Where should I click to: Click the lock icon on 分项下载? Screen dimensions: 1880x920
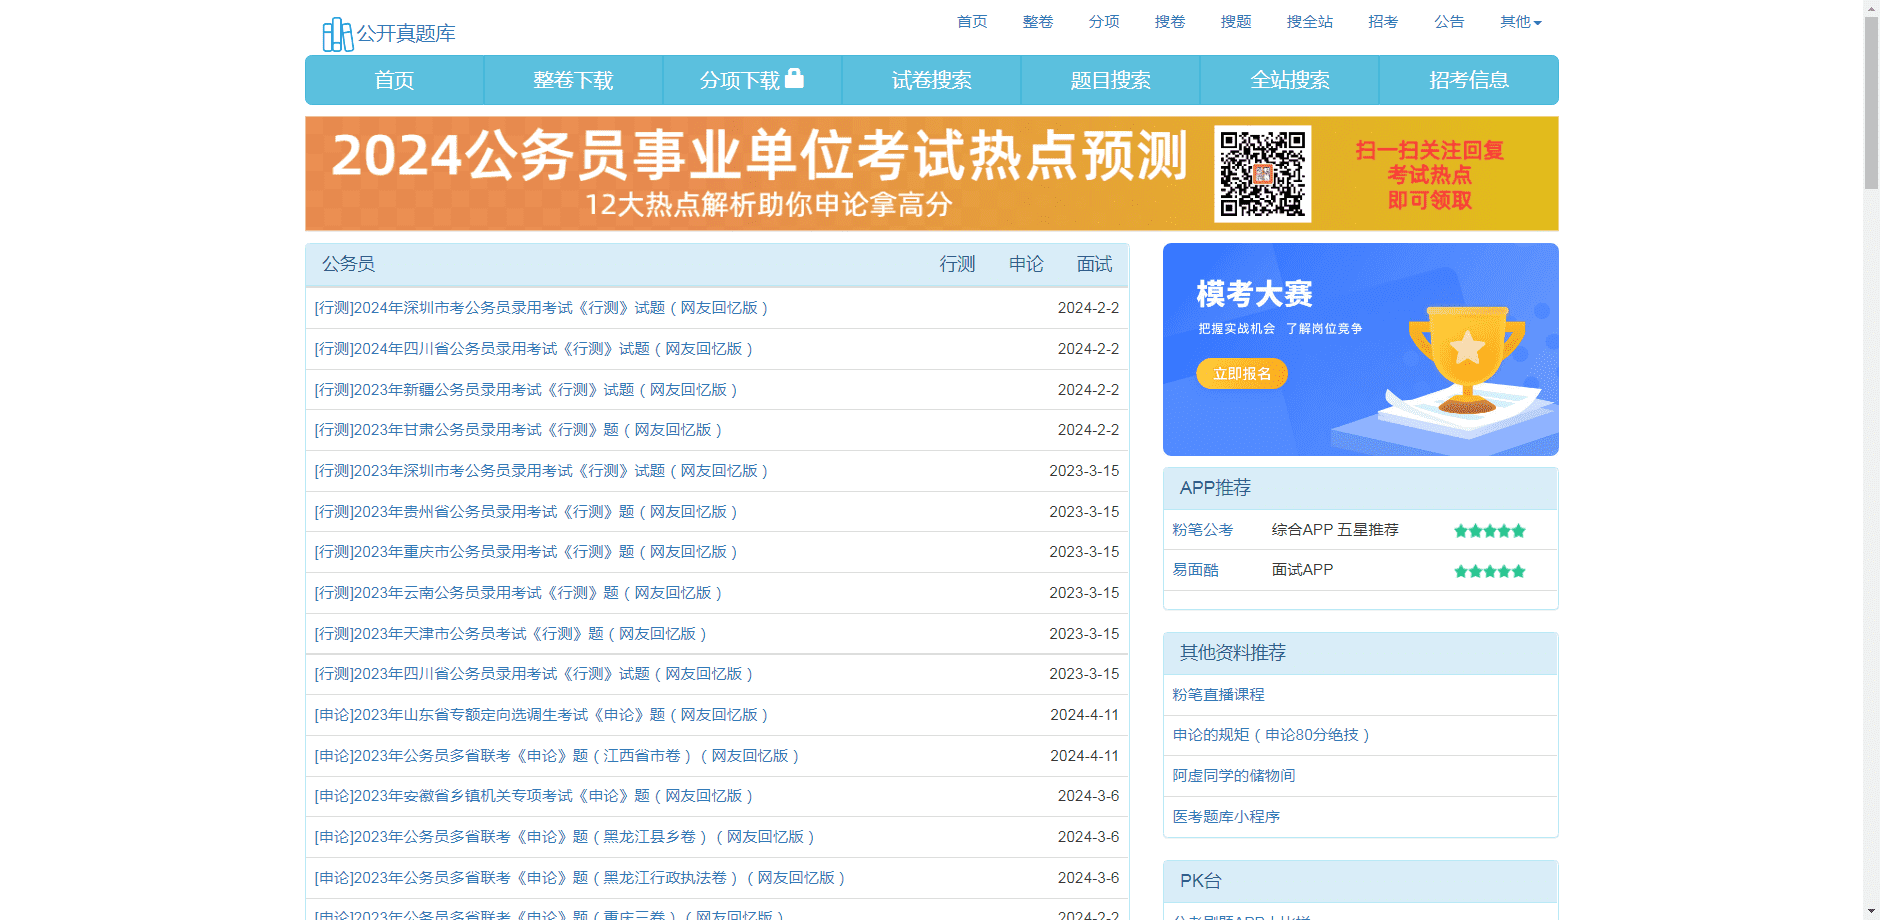(x=795, y=78)
